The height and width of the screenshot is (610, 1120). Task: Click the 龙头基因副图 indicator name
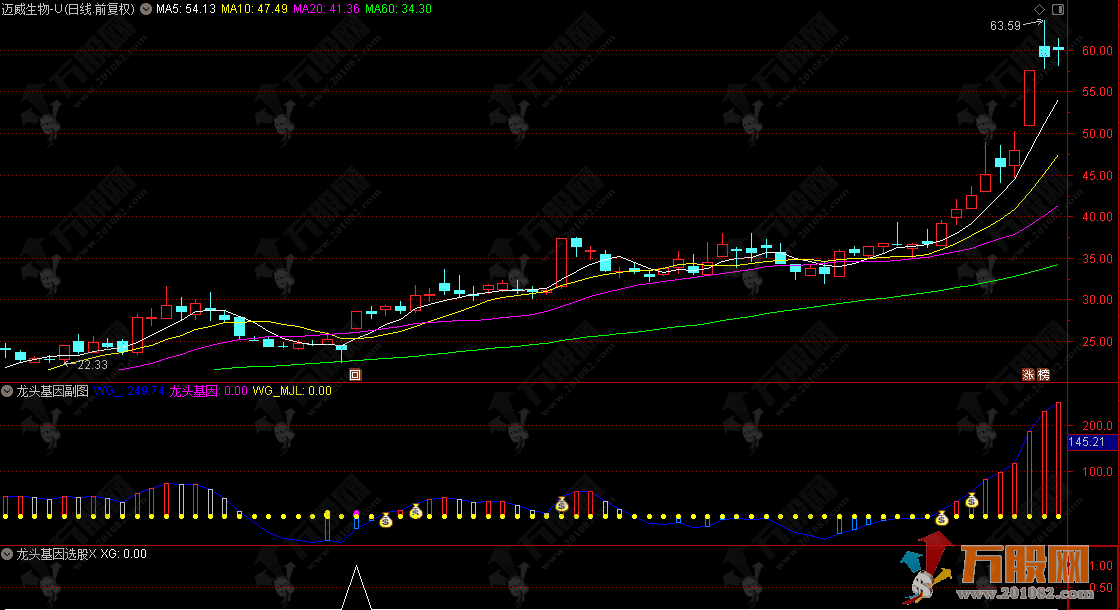pos(52,392)
